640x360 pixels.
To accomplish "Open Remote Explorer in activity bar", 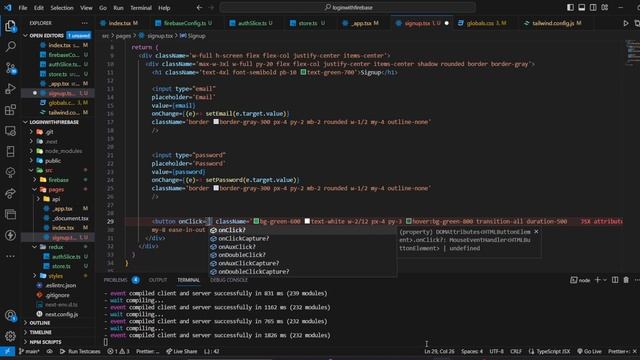I will (x=10, y=131).
